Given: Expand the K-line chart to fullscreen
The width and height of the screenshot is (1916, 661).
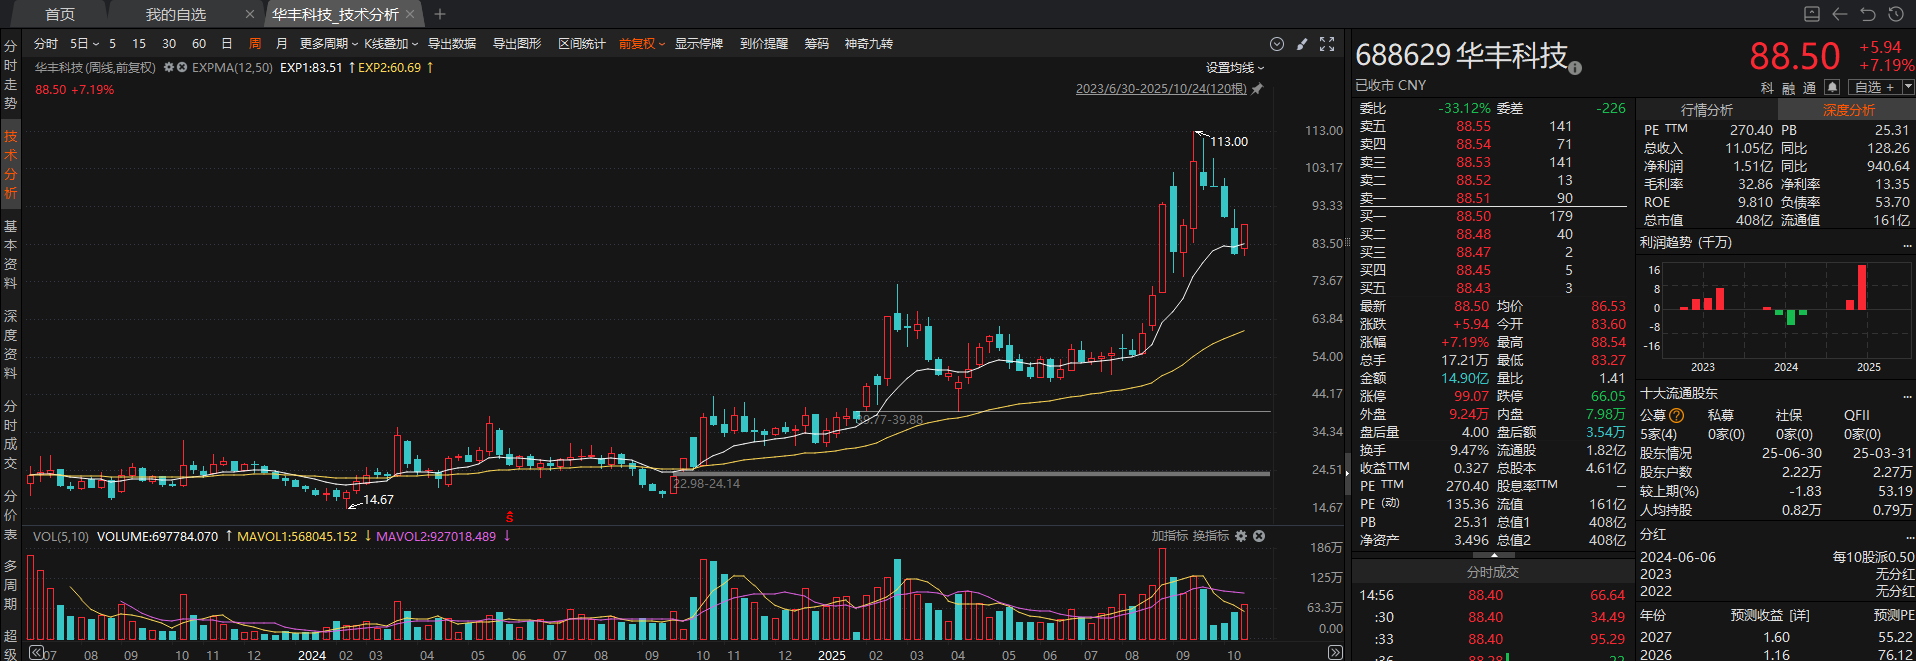Looking at the screenshot, I should [1327, 44].
